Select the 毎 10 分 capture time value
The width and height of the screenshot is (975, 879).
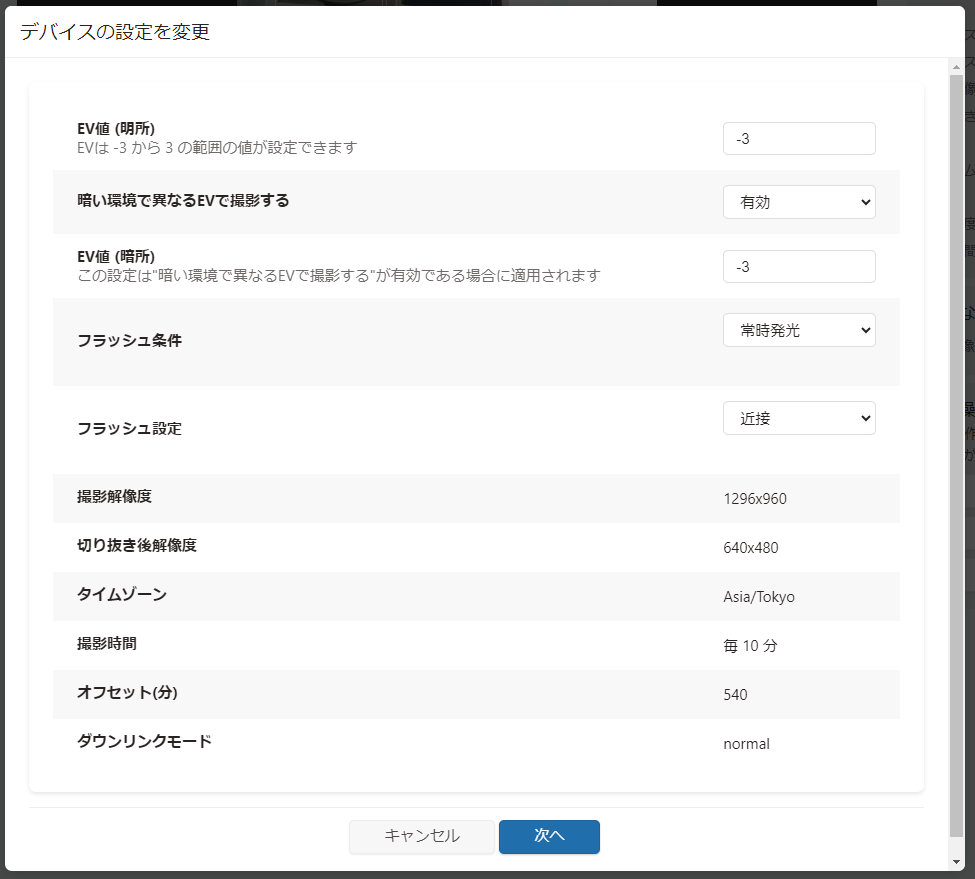750,646
